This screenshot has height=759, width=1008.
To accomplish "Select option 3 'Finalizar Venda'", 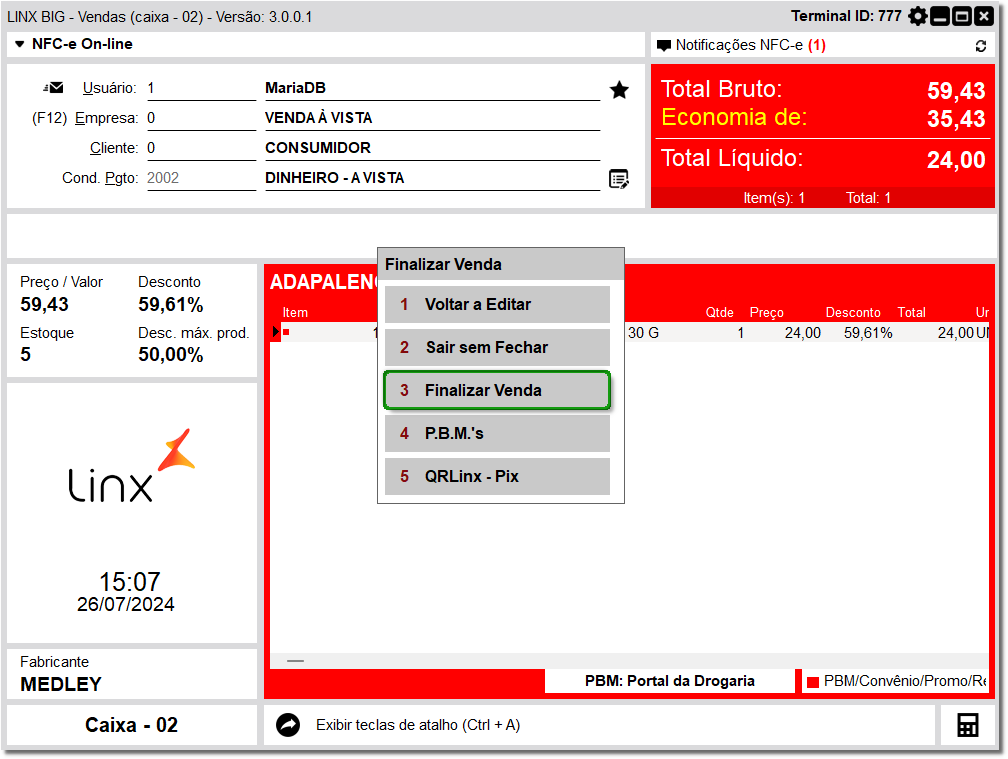I will 497,390.
